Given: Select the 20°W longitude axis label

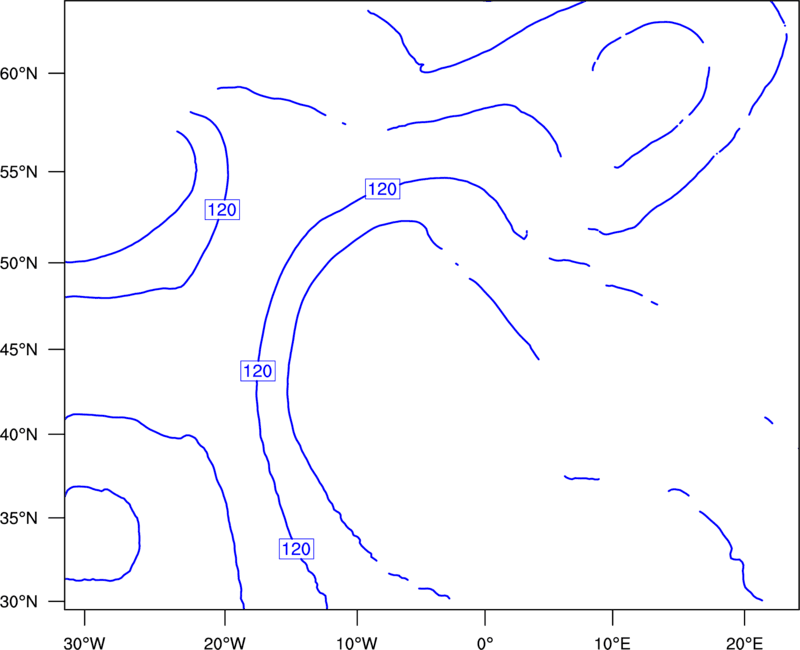Looking at the screenshot, I should click(225, 643).
